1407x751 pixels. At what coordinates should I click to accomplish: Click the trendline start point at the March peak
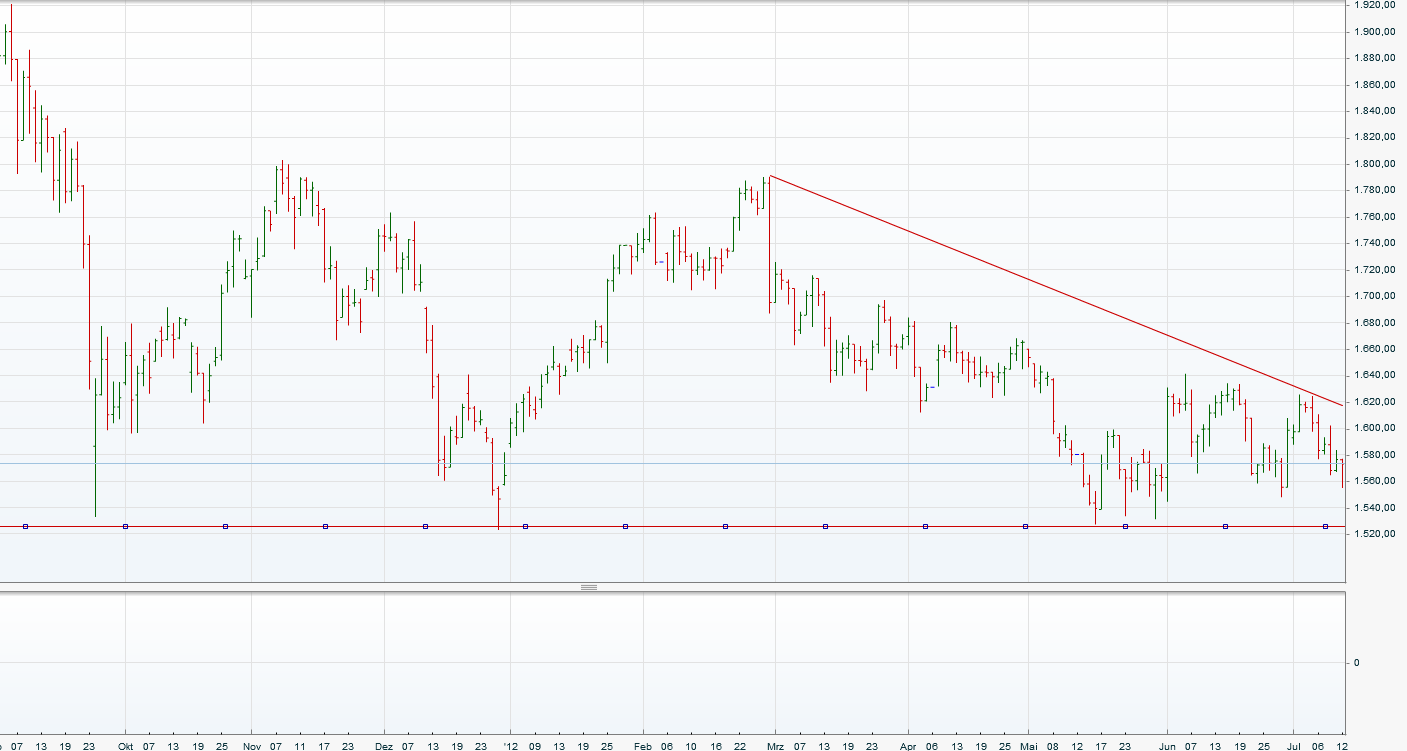[x=771, y=176]
